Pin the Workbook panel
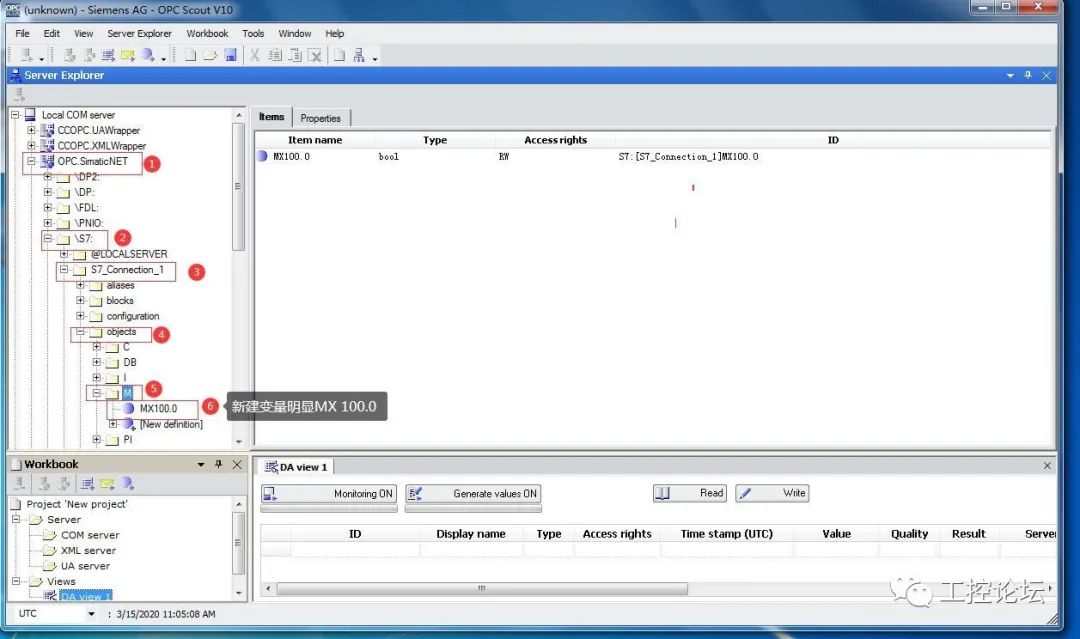Viewport: 1080px width, 639px height. 218,464
